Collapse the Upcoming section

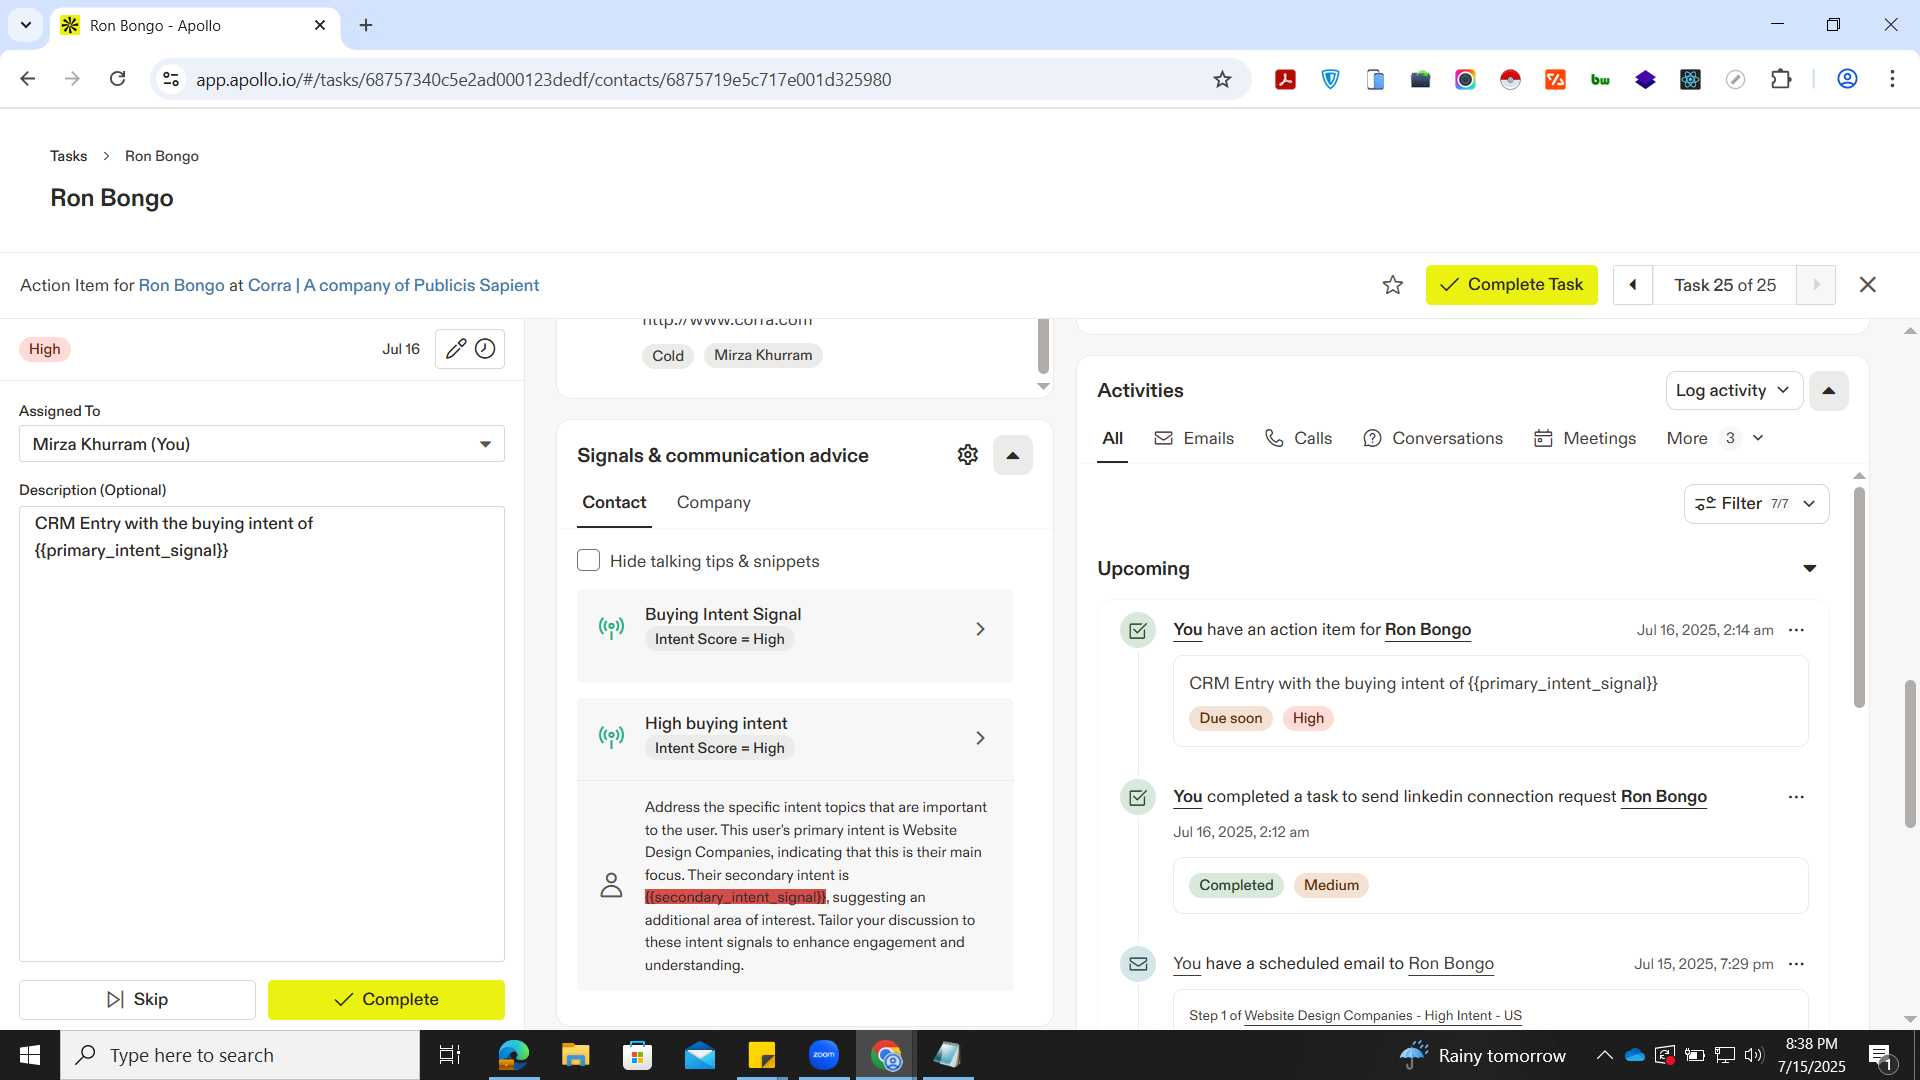(x=1809, y=569)
